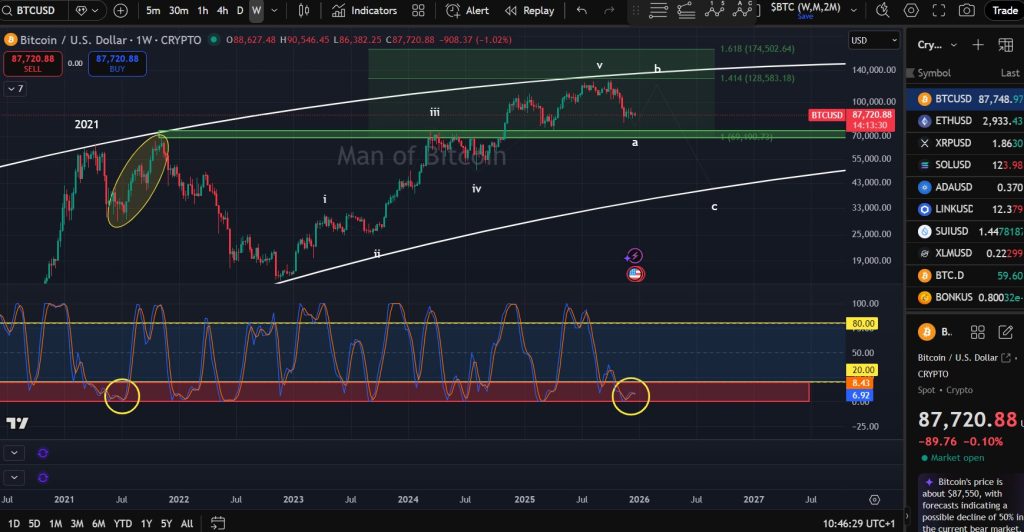Click the Trade button
This screenshot has height=532, width=1024.
tap(1003, 11)
